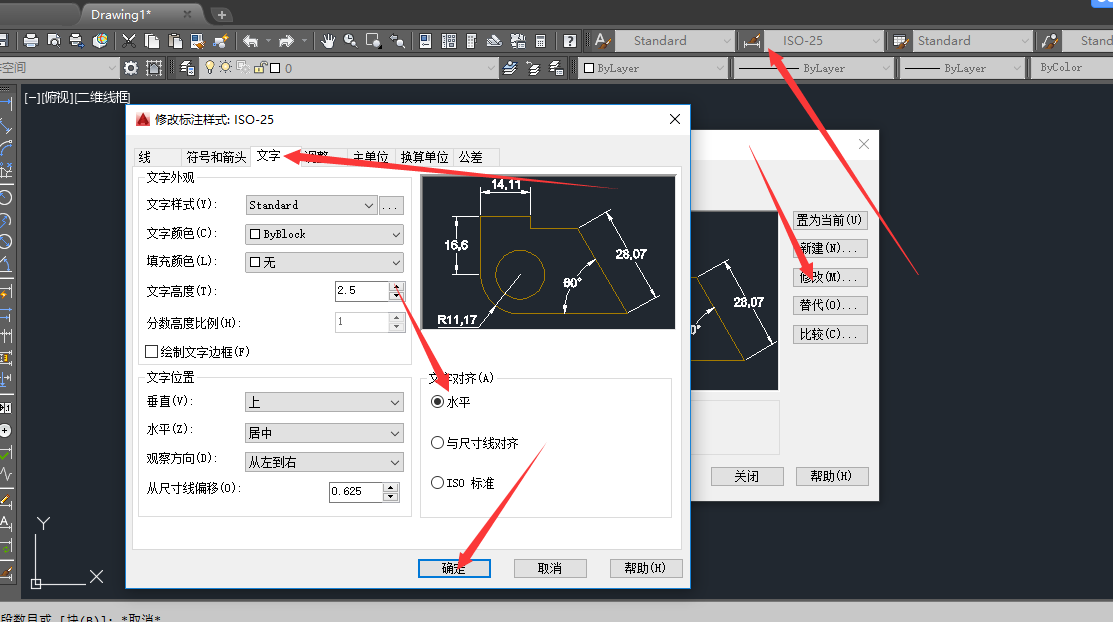Image resolution: width=1113 pixels, height=622 pixels.
Task: Open Layer Properties Manager icon
Action: click(x=187, y=68)
